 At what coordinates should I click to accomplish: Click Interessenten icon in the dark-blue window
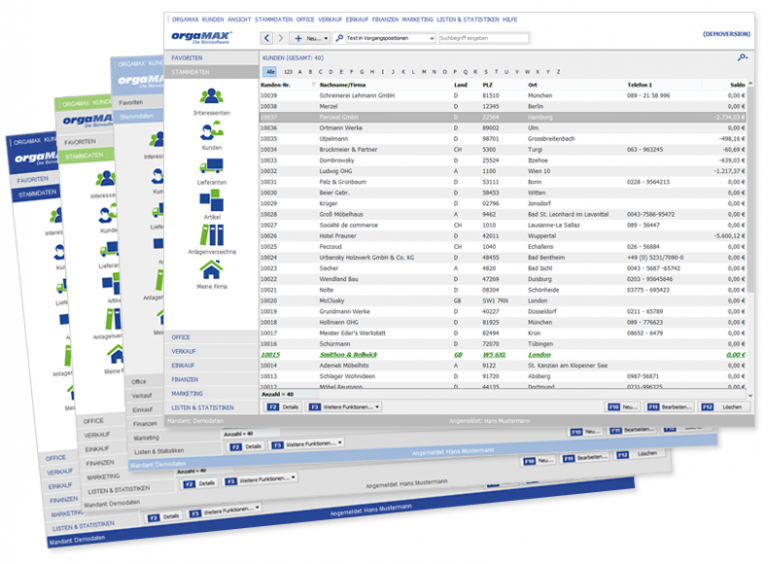click(x=56, y=215)
